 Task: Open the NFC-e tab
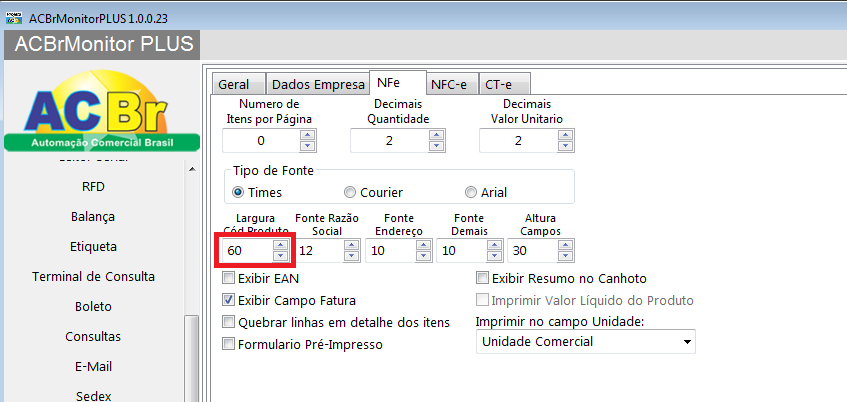click(452, 85)
